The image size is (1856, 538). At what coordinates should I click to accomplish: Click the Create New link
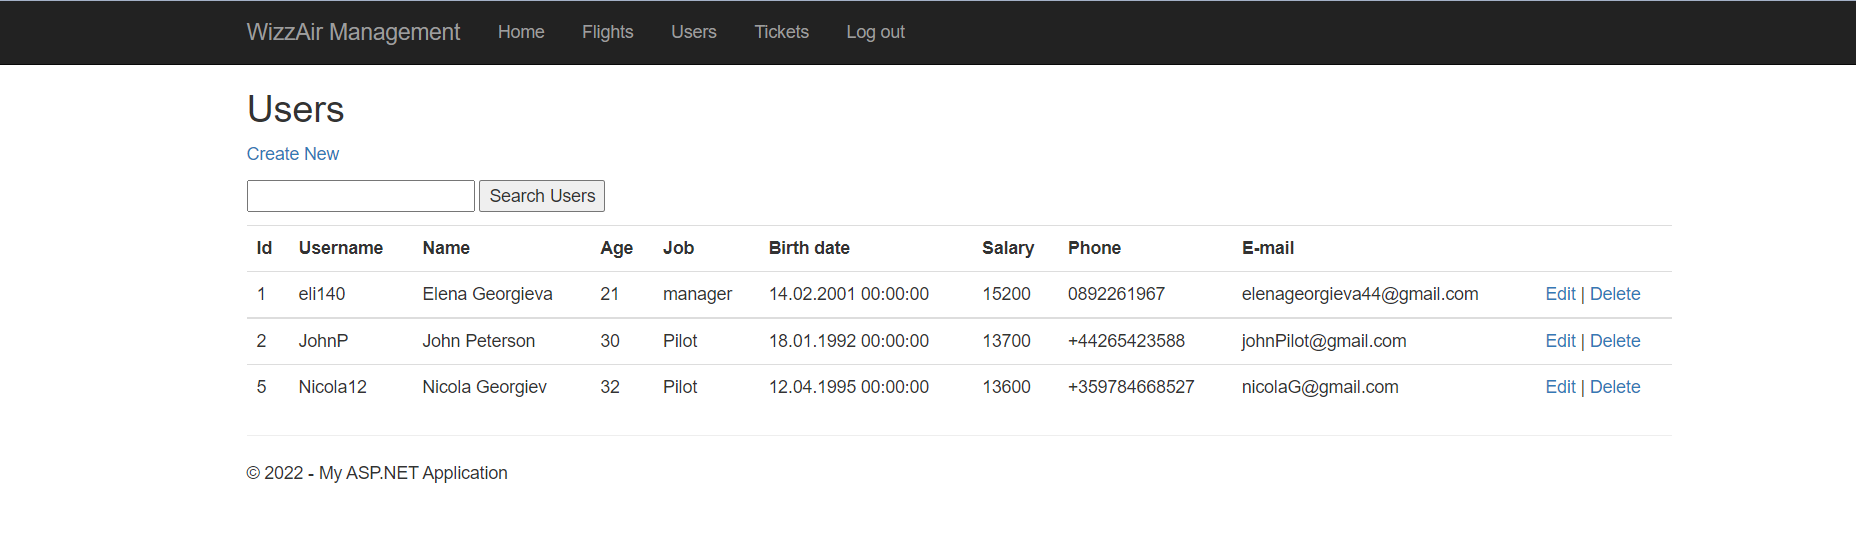coord(293,154)
